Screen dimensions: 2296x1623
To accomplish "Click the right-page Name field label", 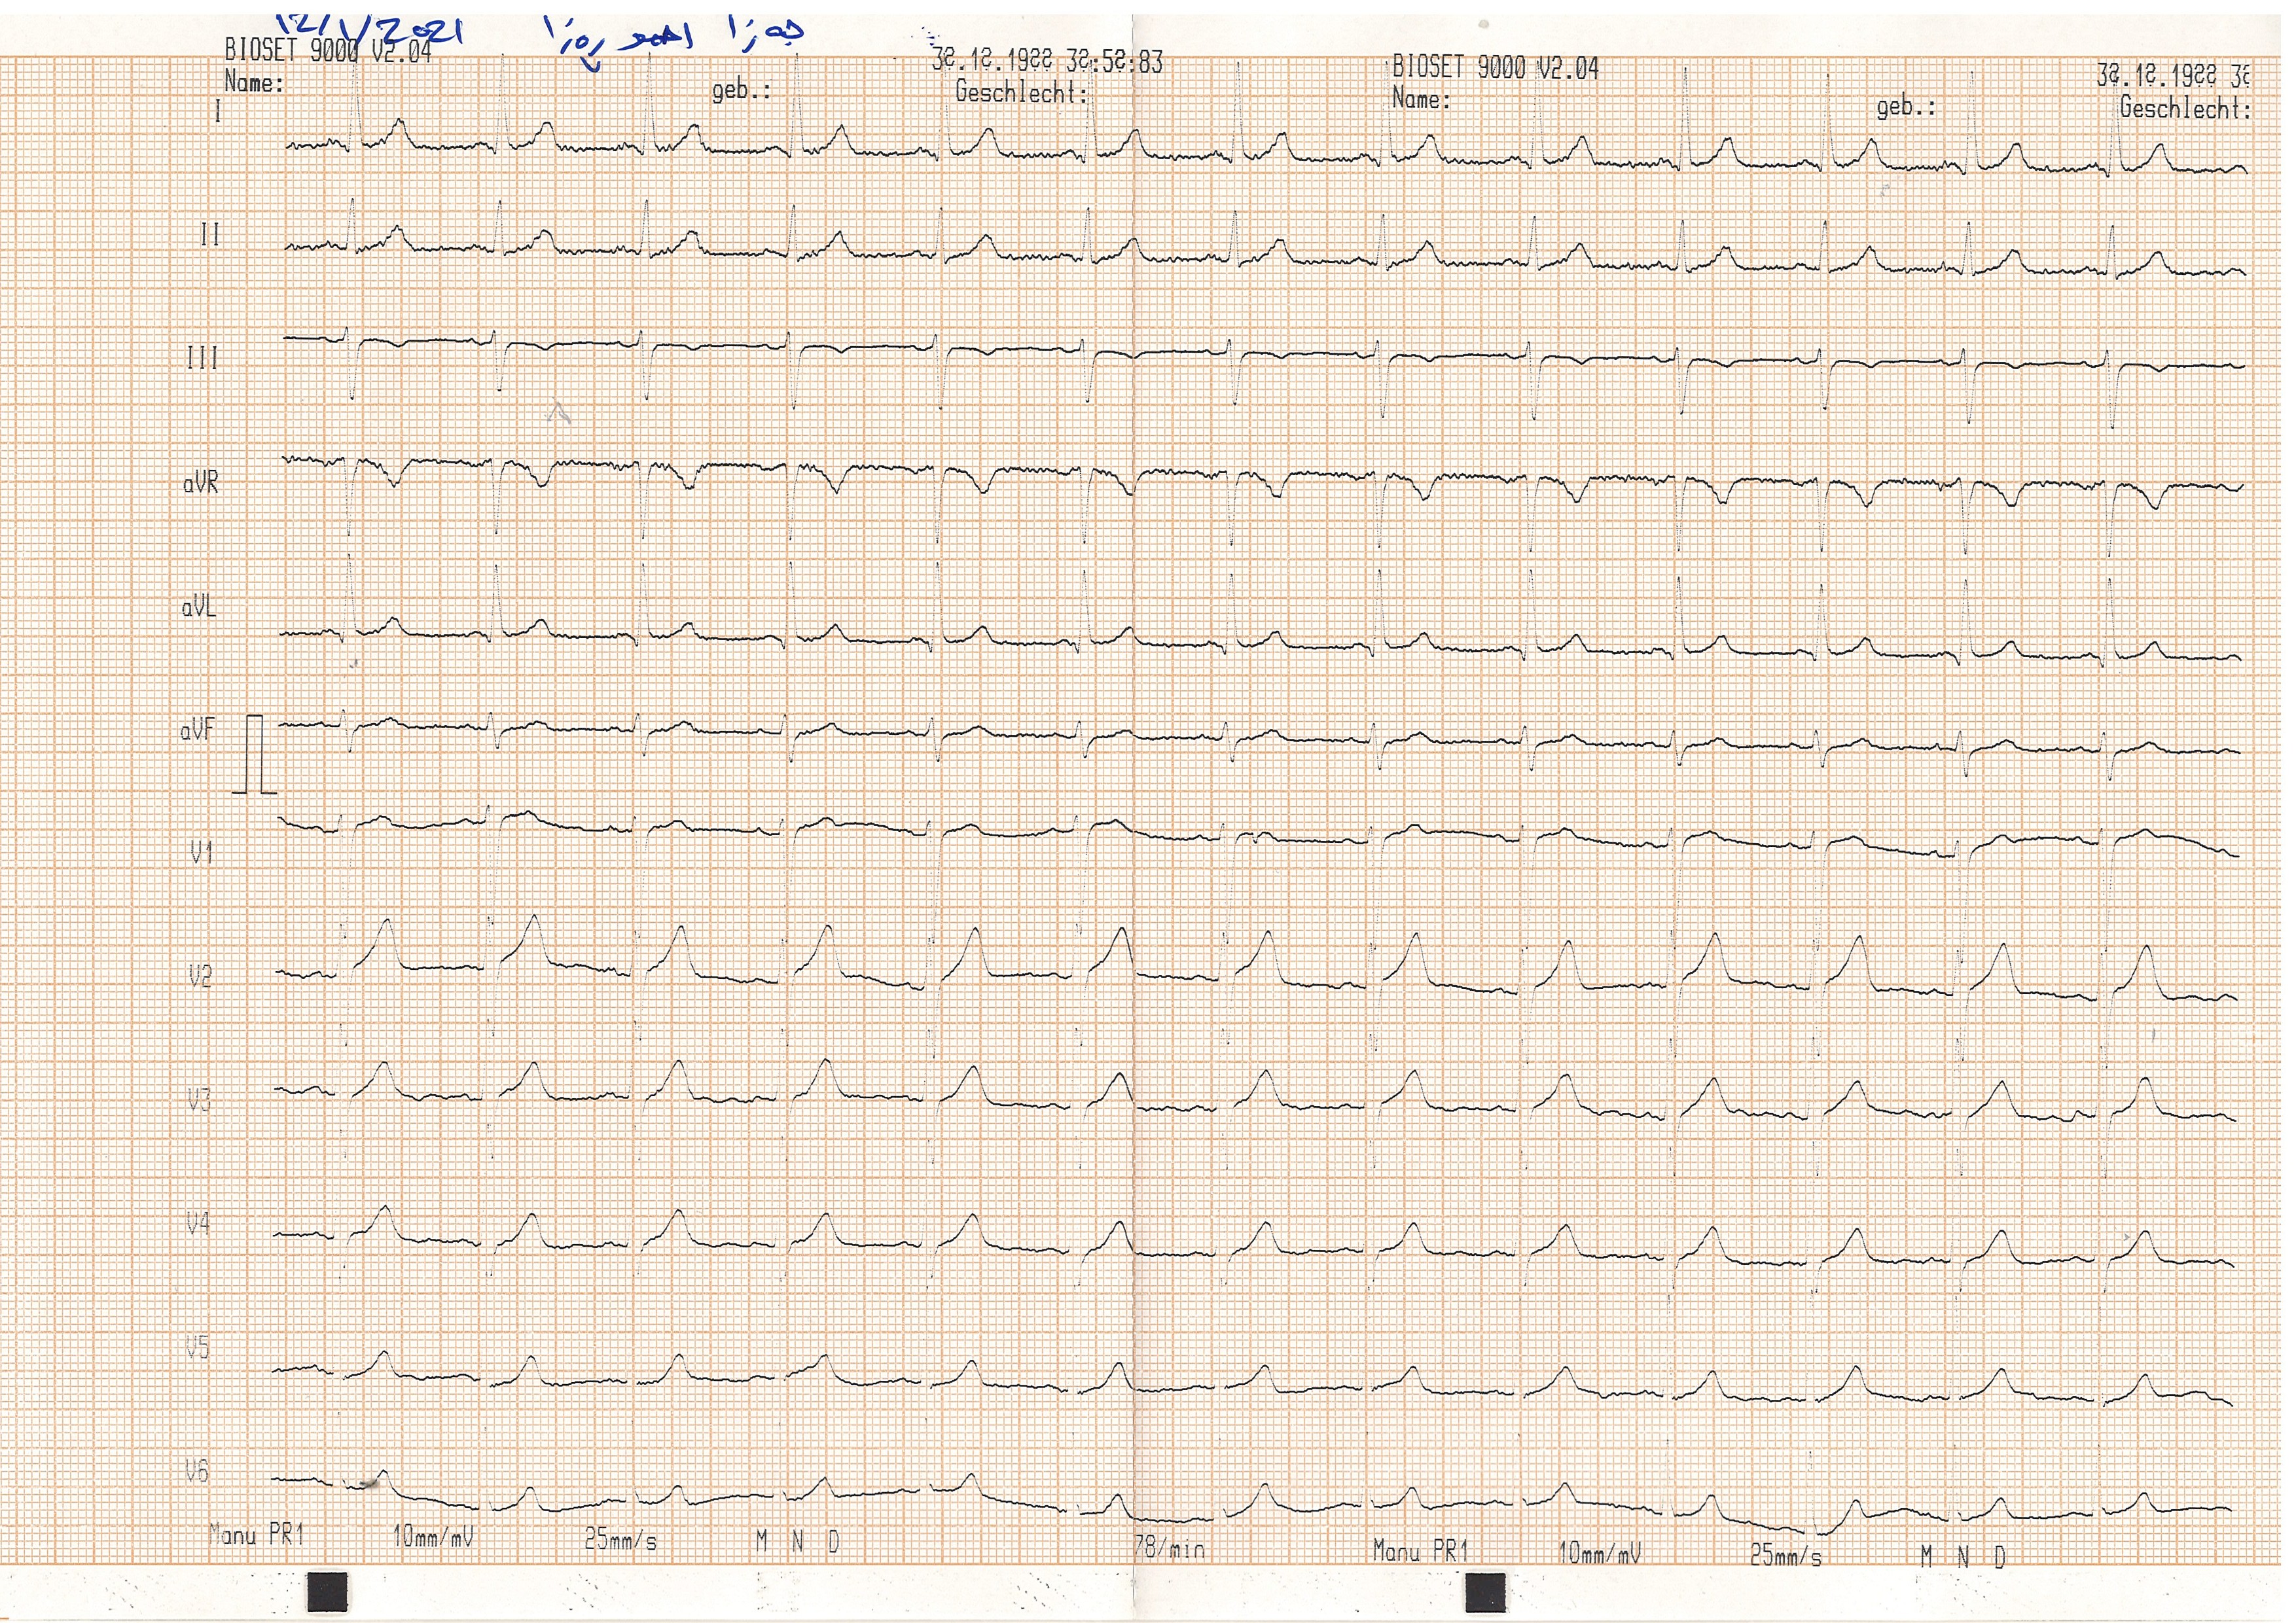I will 1420,99.
